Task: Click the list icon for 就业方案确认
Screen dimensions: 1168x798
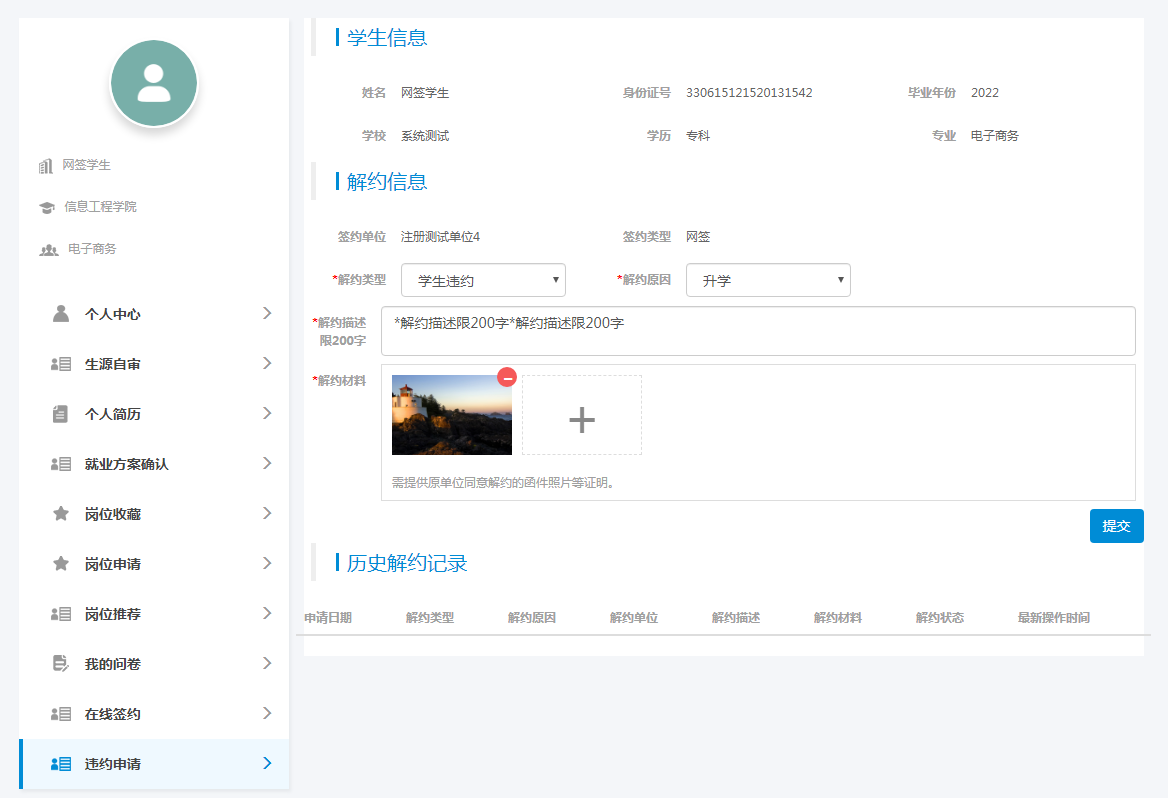Action: 61,464
